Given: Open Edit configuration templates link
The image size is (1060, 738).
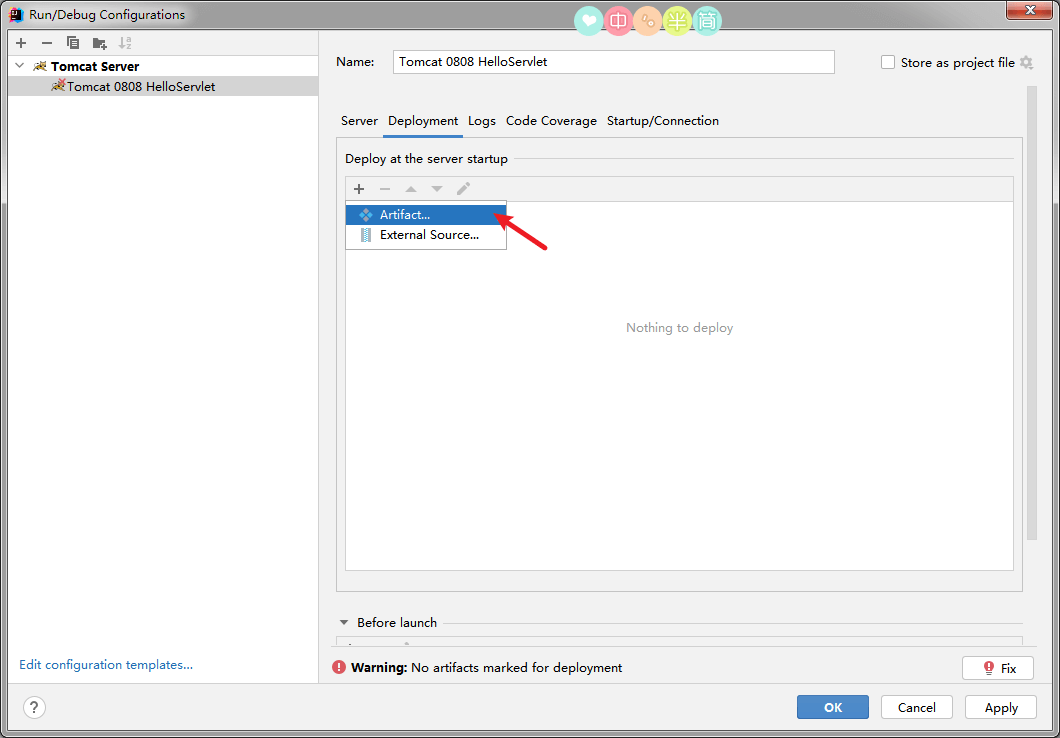Looking at the screenshot, I should click(x=106, y=665).
